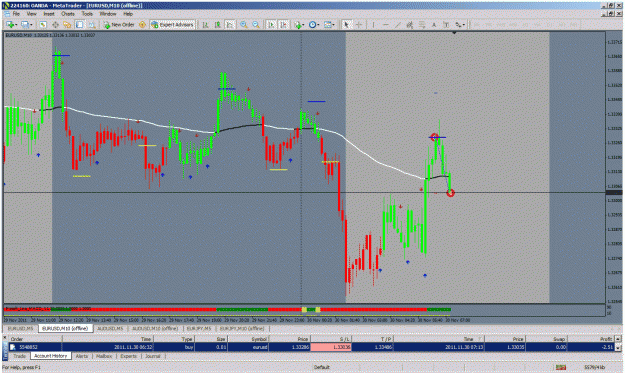Click the chart shift triangle marker
The width and height of the screenshot is (625, 373).
(x=454, y=33)
